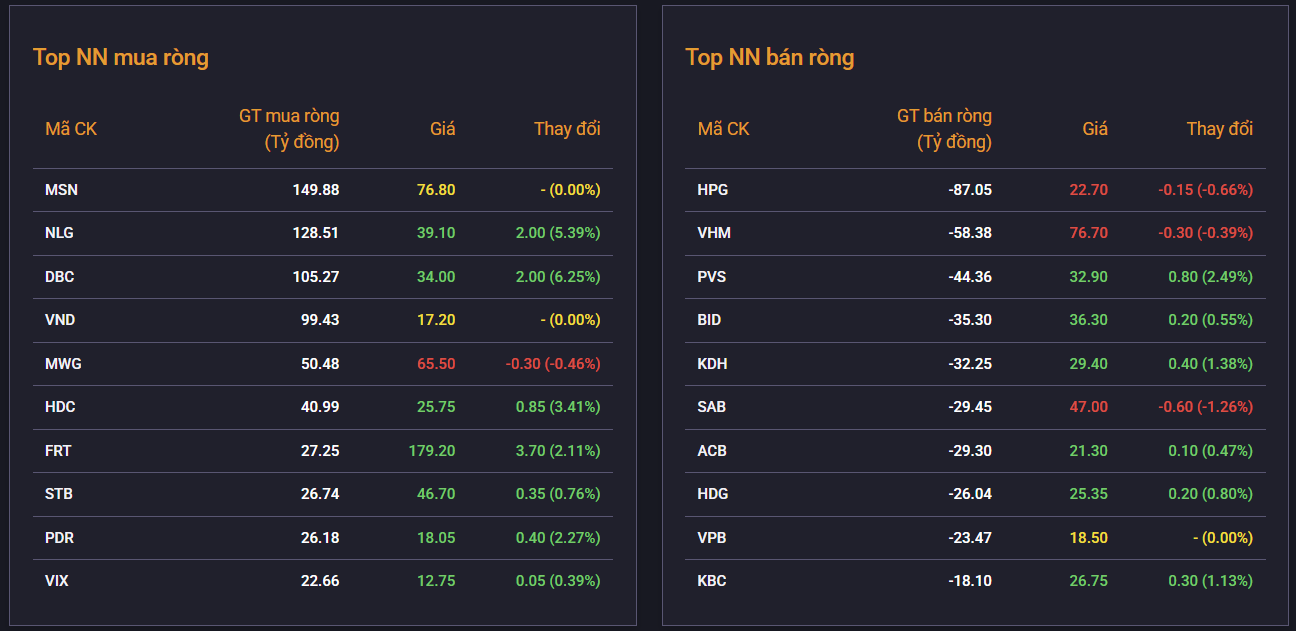
Task: Select the VND stock code
Action: [x=60, y=320]
